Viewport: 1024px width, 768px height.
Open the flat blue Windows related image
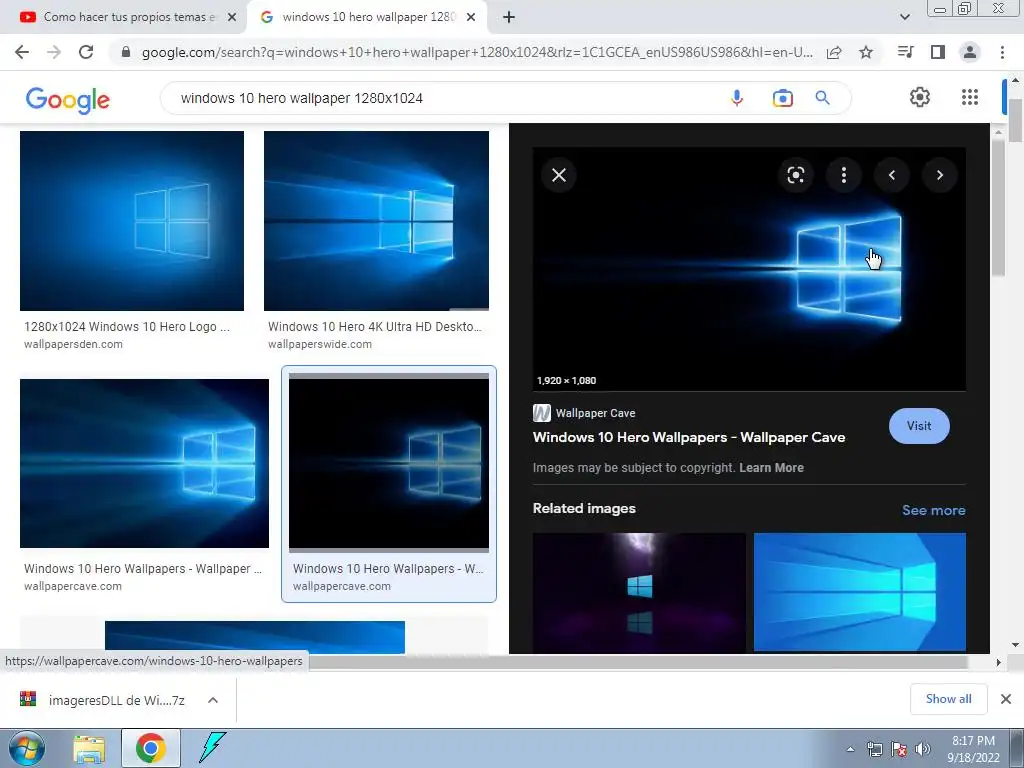click(859, 592)
